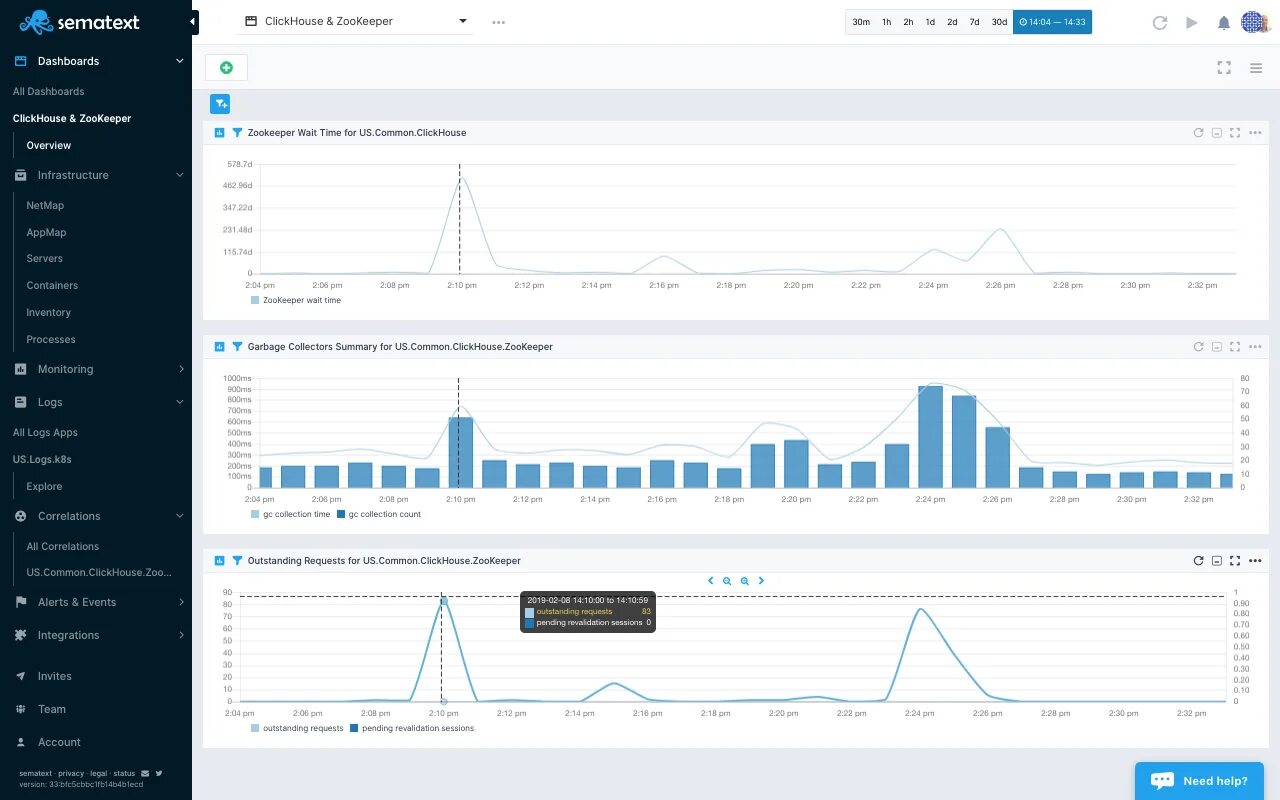1280x800 pixels.
Task: Open the user avatar menu
Action: (x=1254, y=22)
